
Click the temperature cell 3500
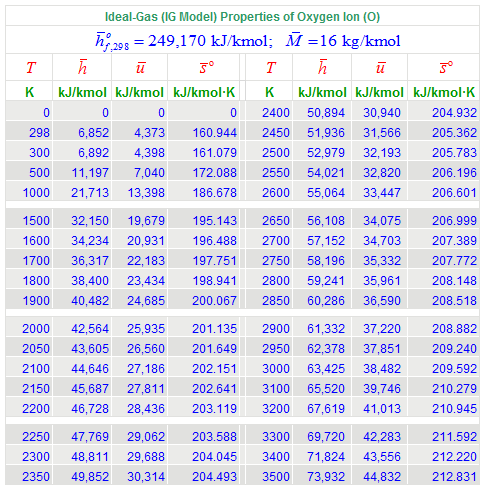276,477
